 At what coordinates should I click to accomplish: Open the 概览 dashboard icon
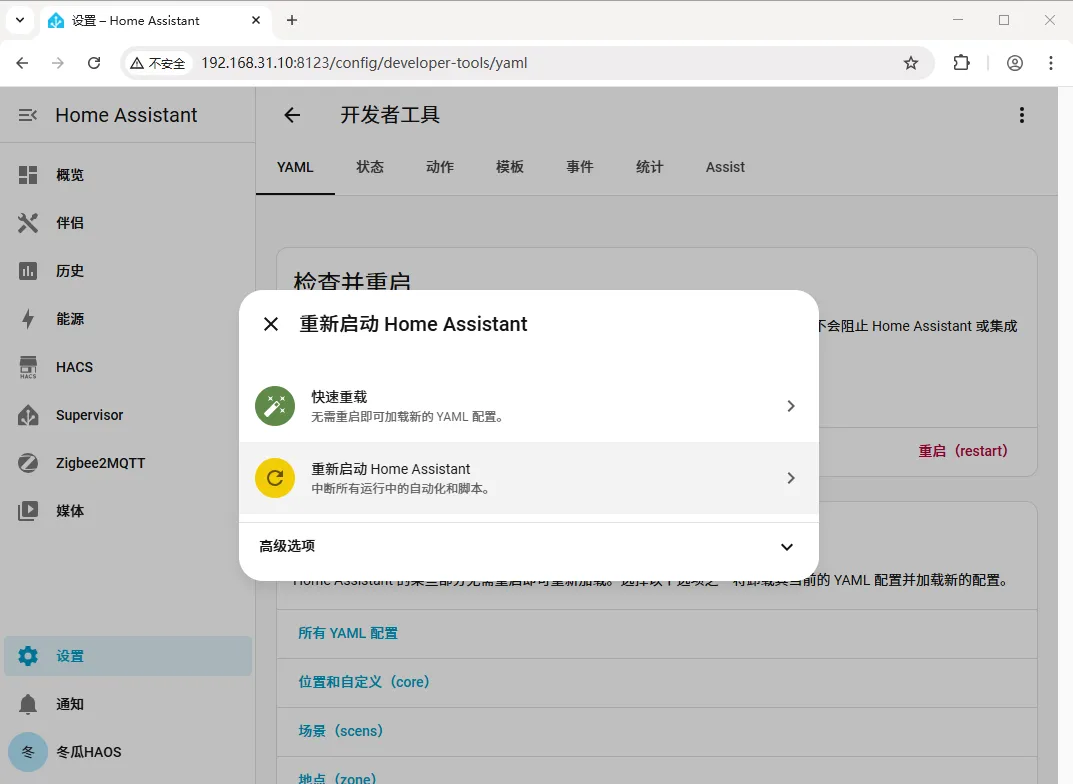click(x=27, y=175)
